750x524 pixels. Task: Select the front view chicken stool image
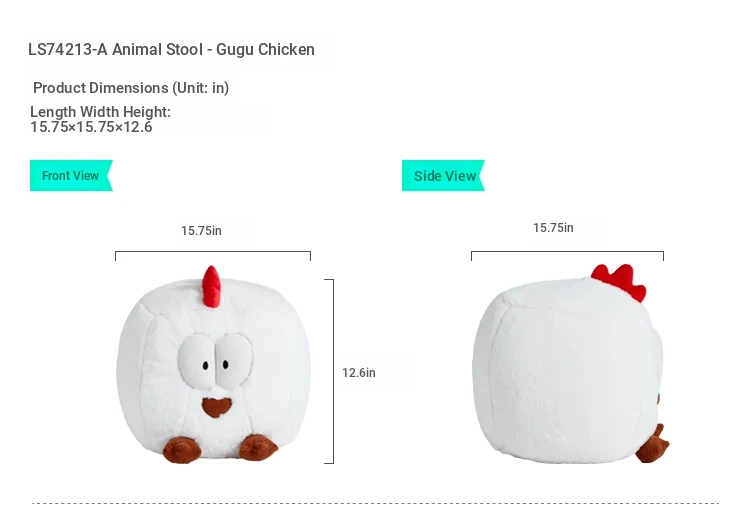[x=213, y=364]
